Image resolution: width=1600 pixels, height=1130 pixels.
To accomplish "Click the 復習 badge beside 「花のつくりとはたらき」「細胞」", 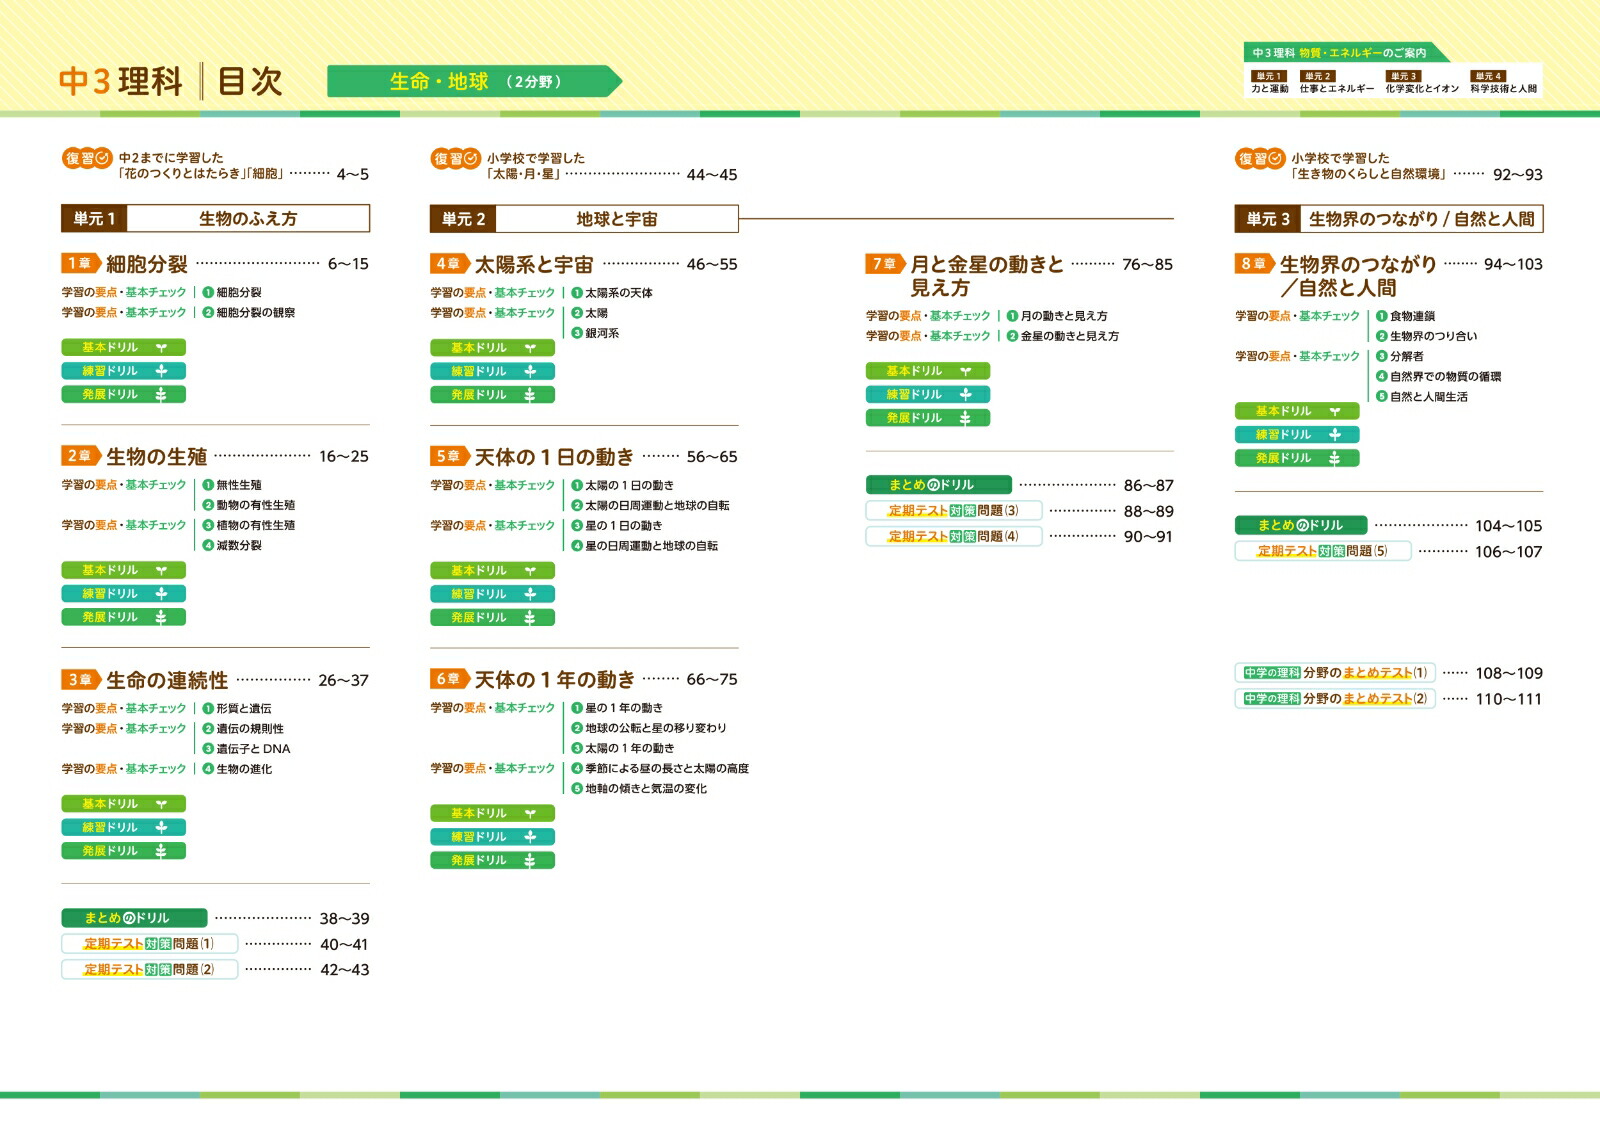I will 87,158.
